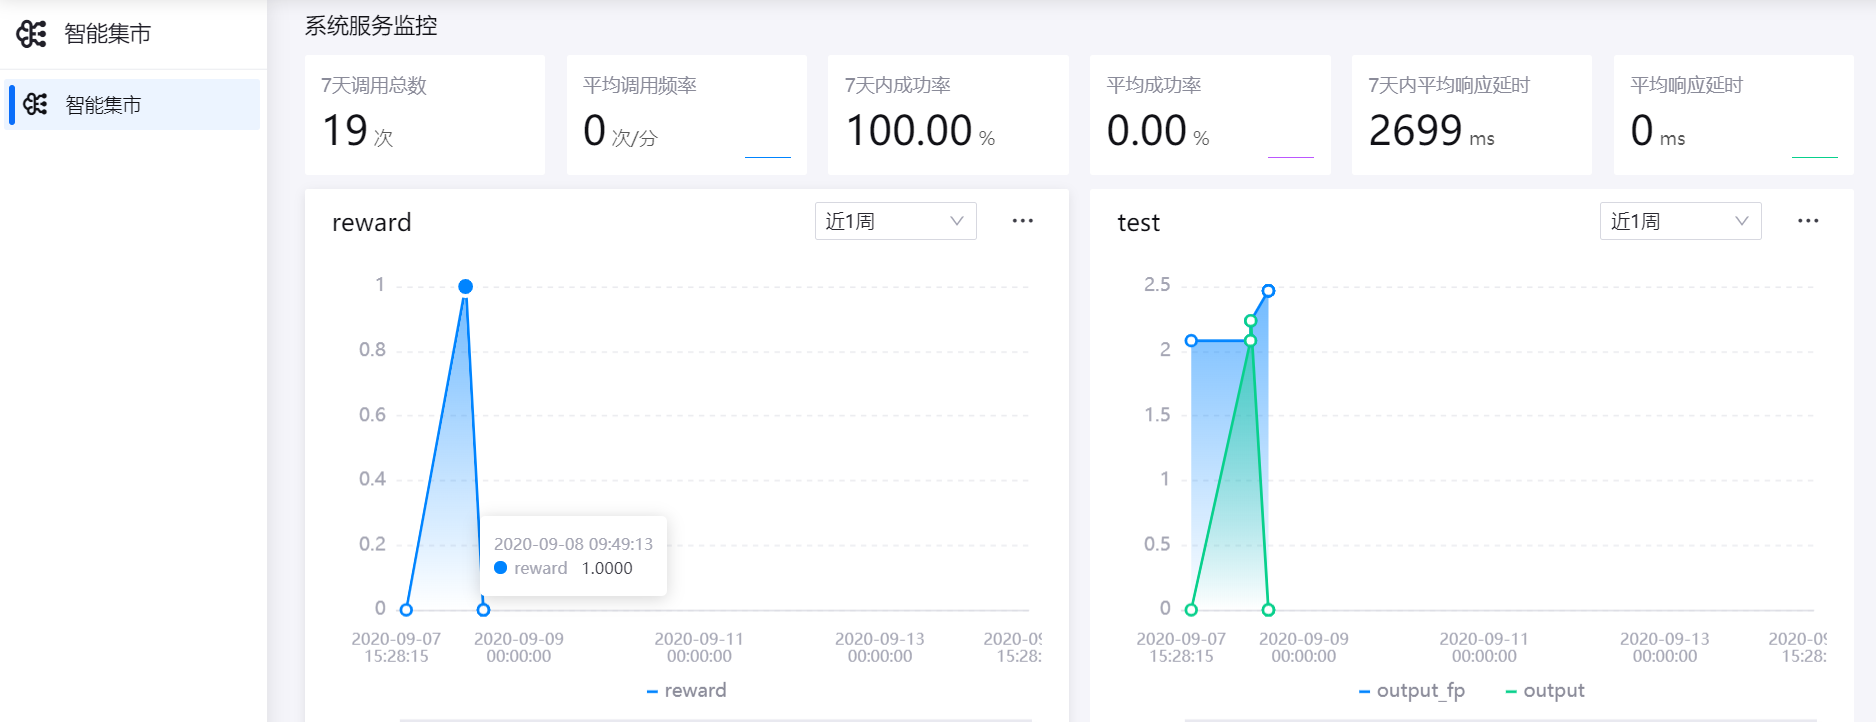Screen dimensions: 1876x723
Task: Expand the reward chart 近1周 dropdown
Action: (894, 221)
